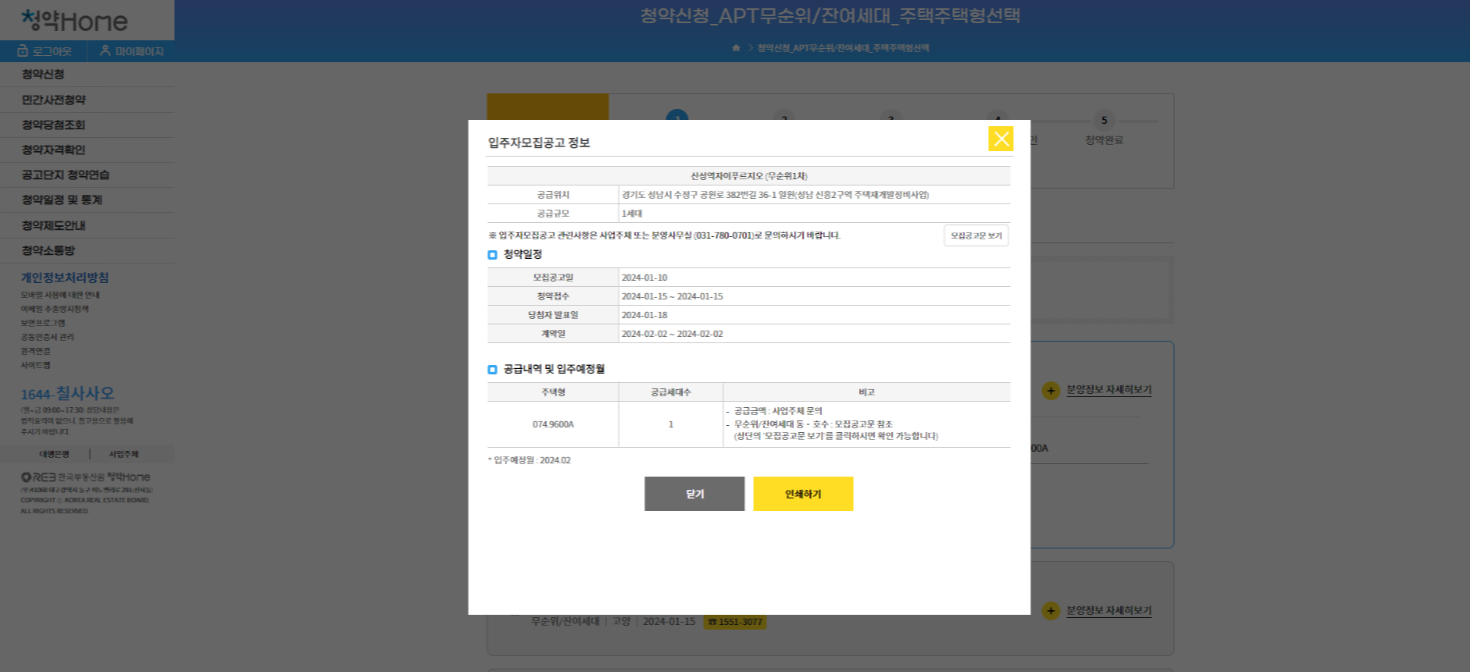This screenshot has width=1470, height=672.
Task: Open 분양정보 자세히보기 in the 1551-3077 card
Action: tap(1109, 610)
